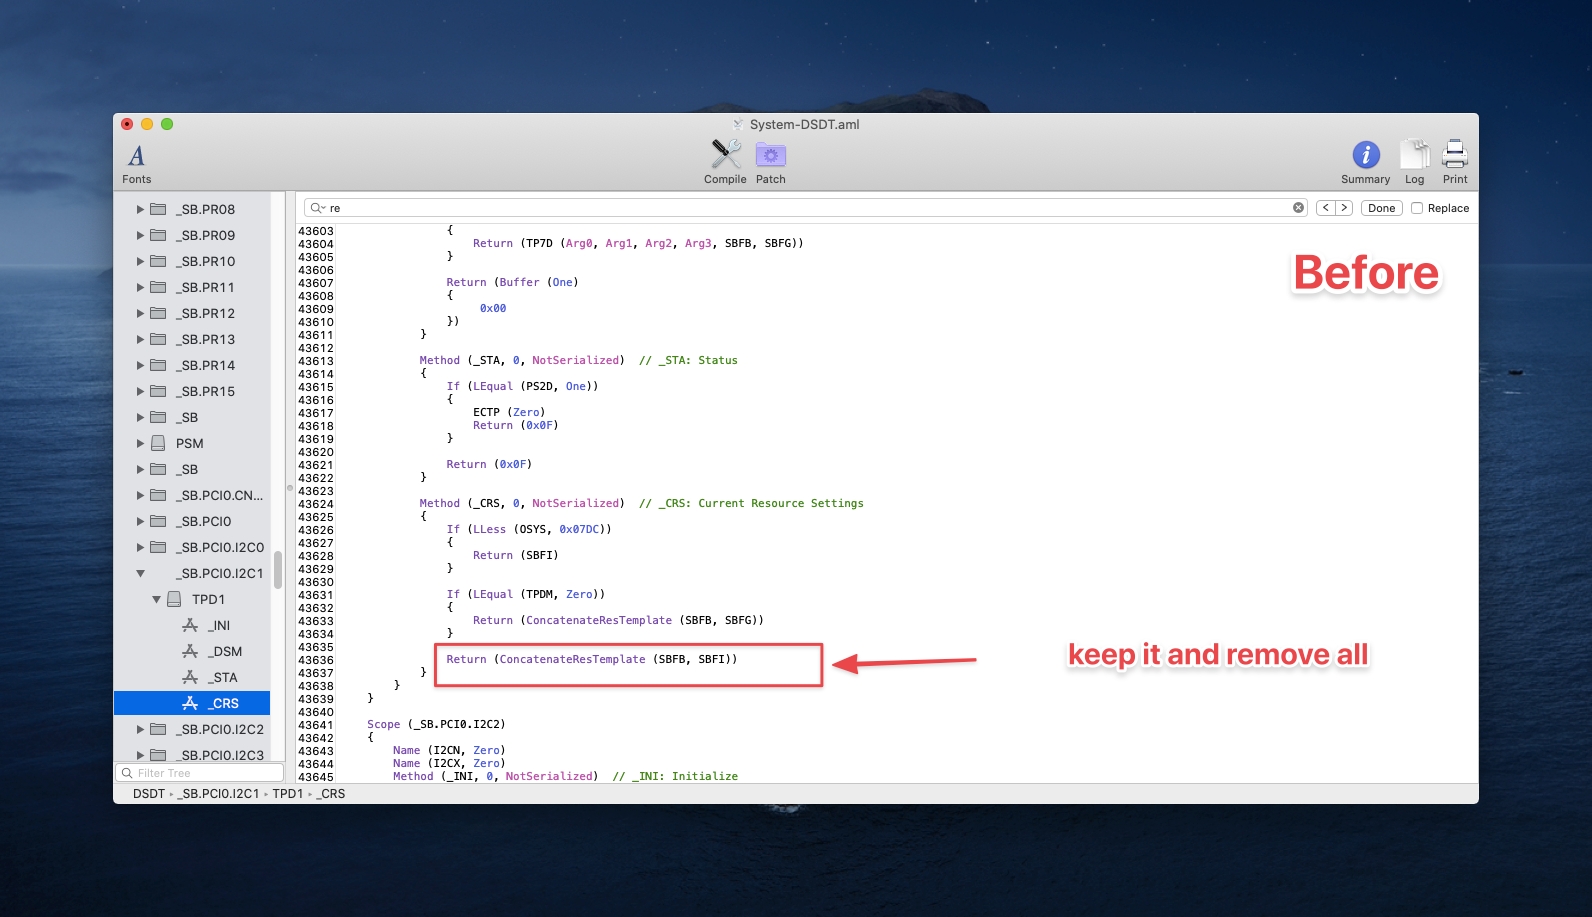
Task: Go to the previous search match
Action: point(1326,208)
